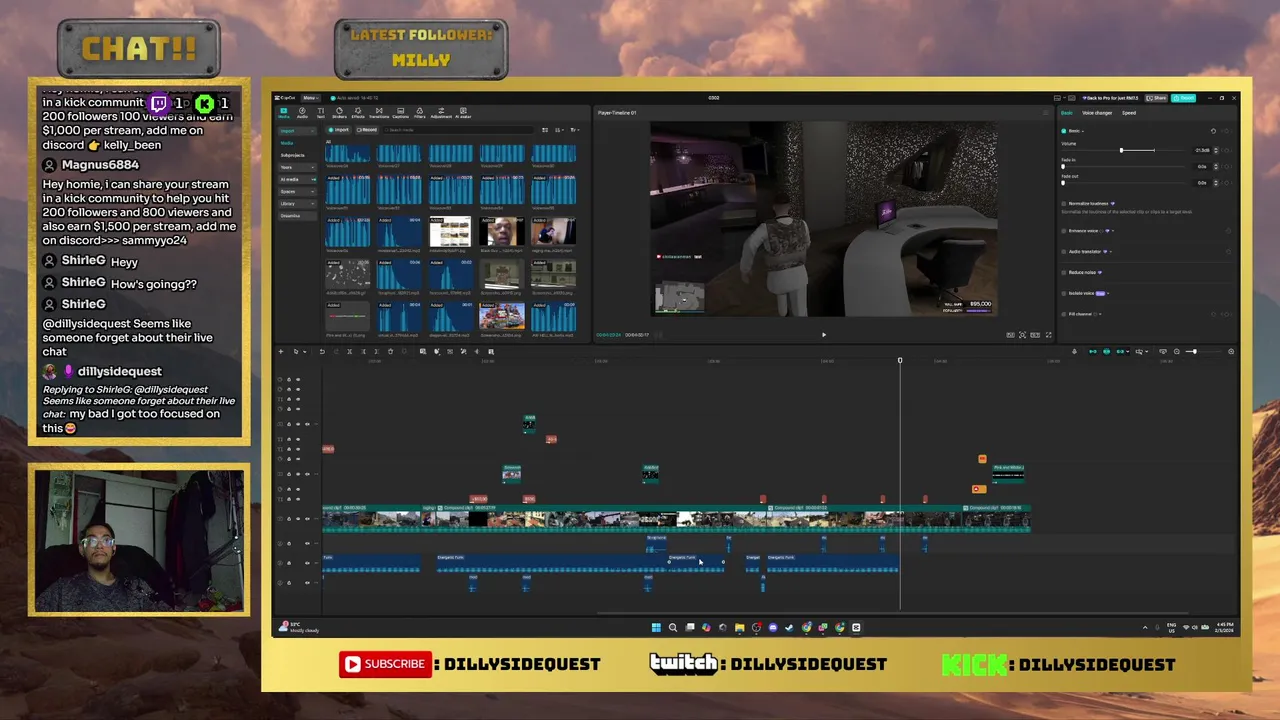Click the Record button
Image resolution: width=1280 pixels, height=720 pixels.
pos(366,130)
